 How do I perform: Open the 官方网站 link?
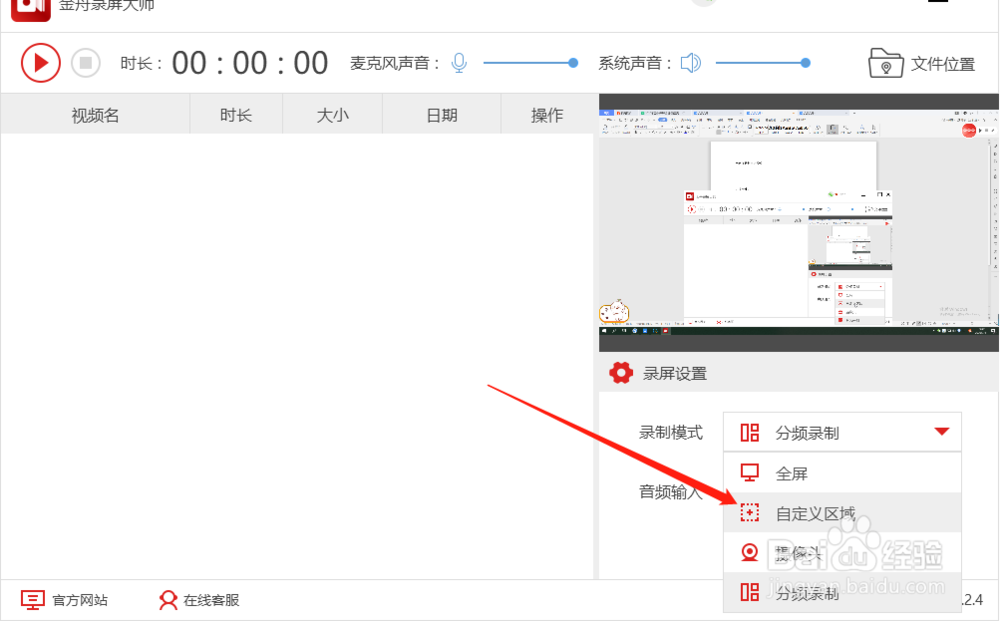point(80,600)
